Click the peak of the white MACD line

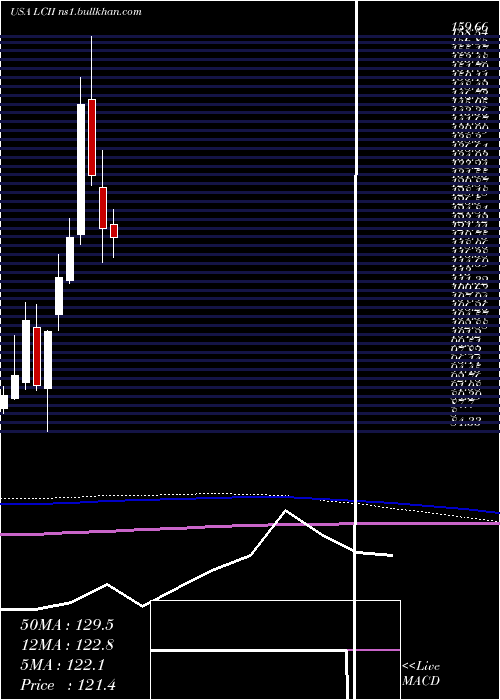tap(286, 510)
